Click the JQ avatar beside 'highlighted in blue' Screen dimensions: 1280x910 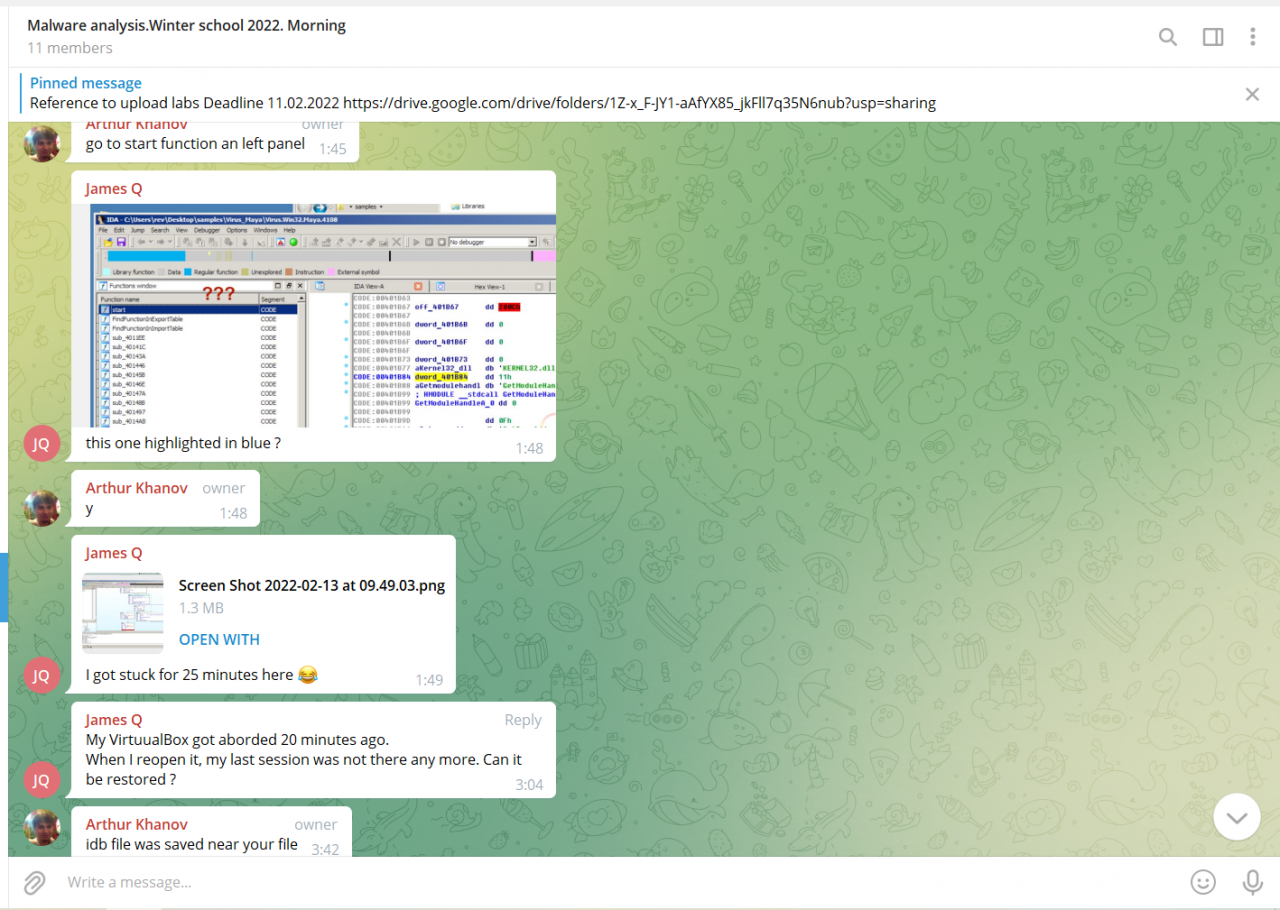41,444
